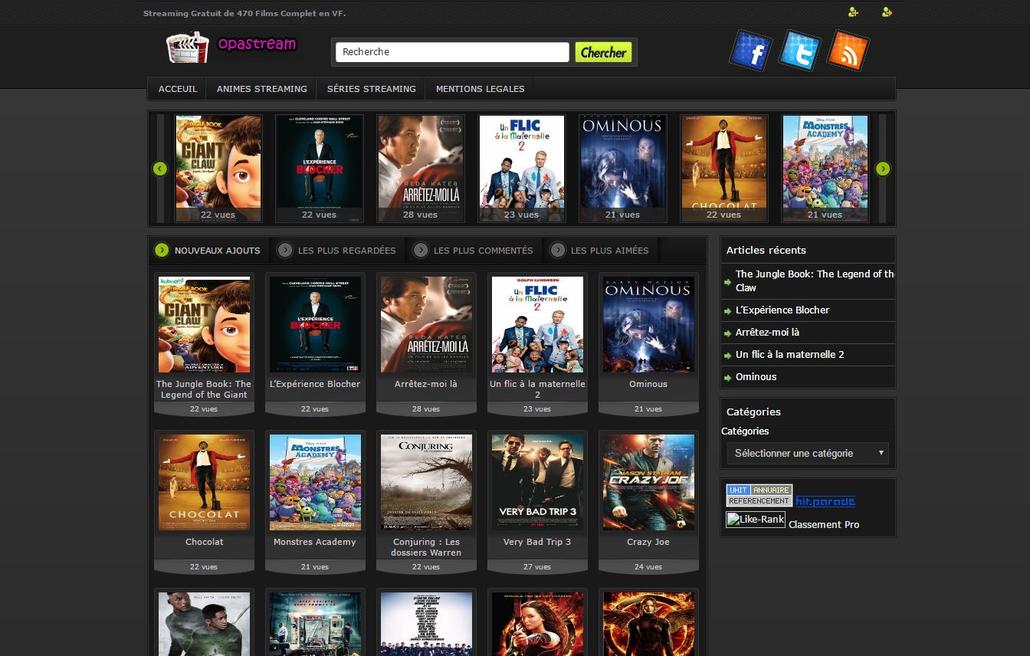
Task: Open L'Expérience Blocher poster in carousel
Action: pyautogui.click(x=319, y=168)
